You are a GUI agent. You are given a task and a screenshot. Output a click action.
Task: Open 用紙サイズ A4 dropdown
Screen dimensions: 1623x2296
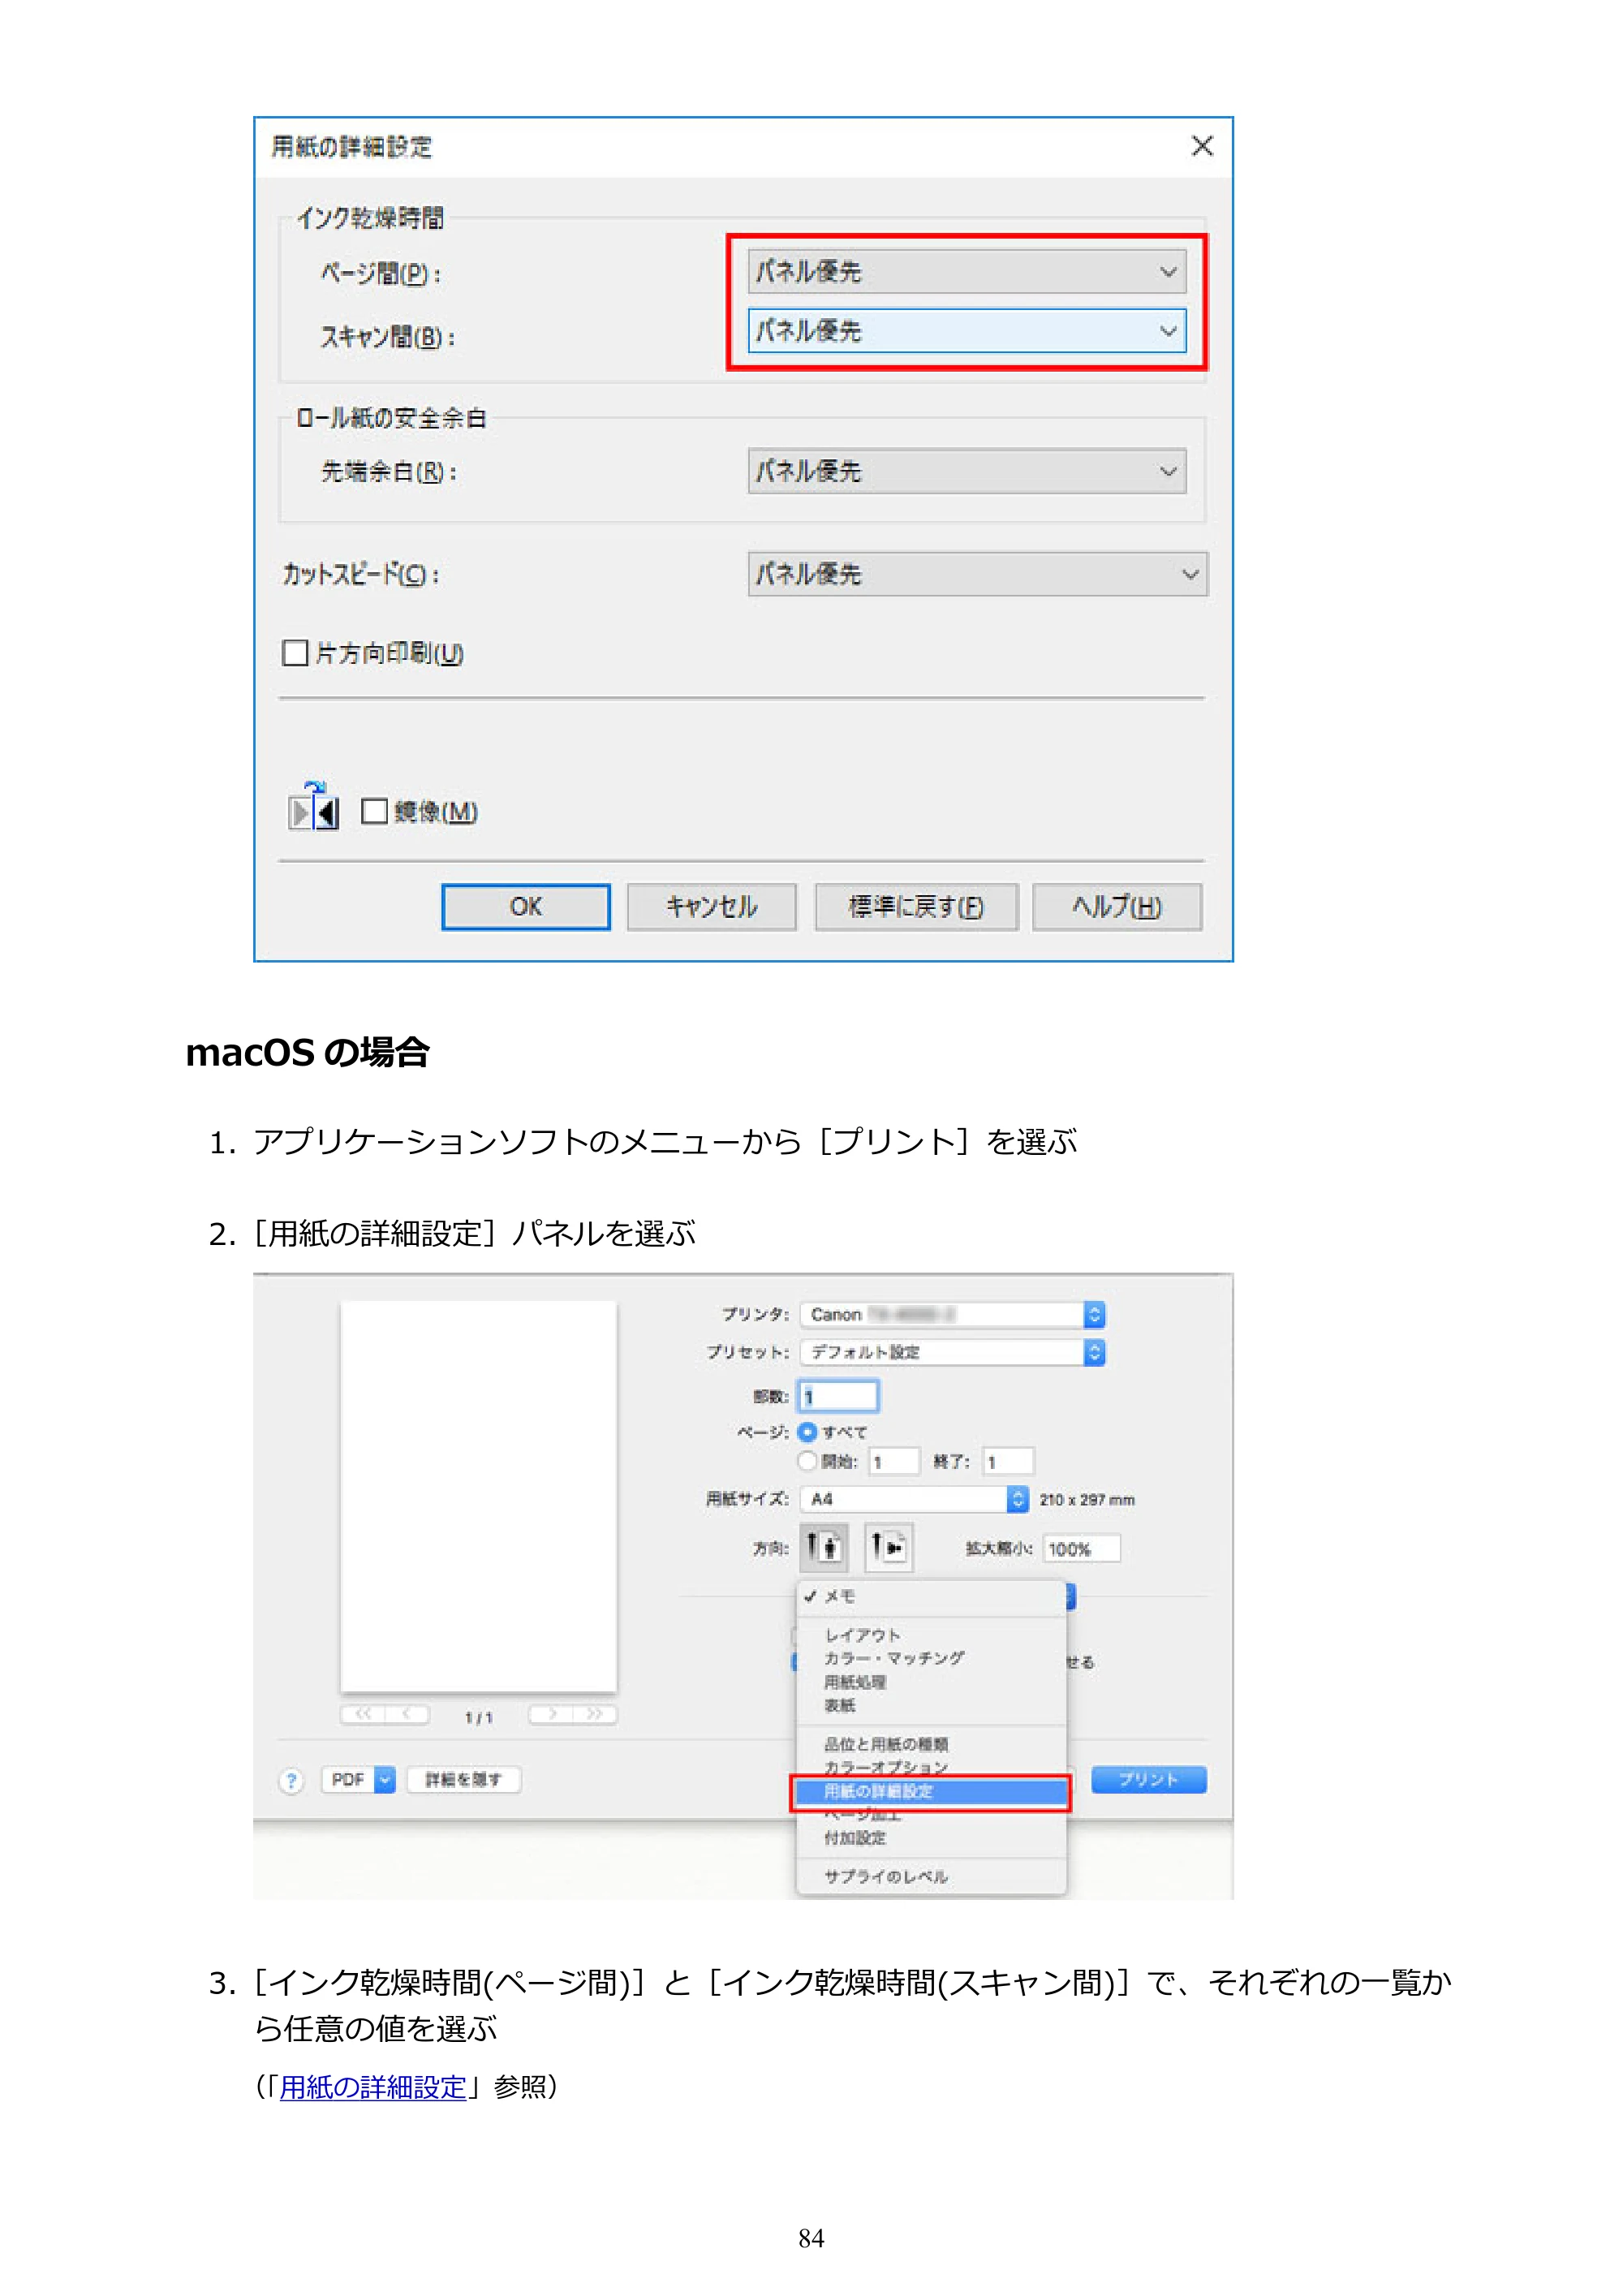[915, 1499]
